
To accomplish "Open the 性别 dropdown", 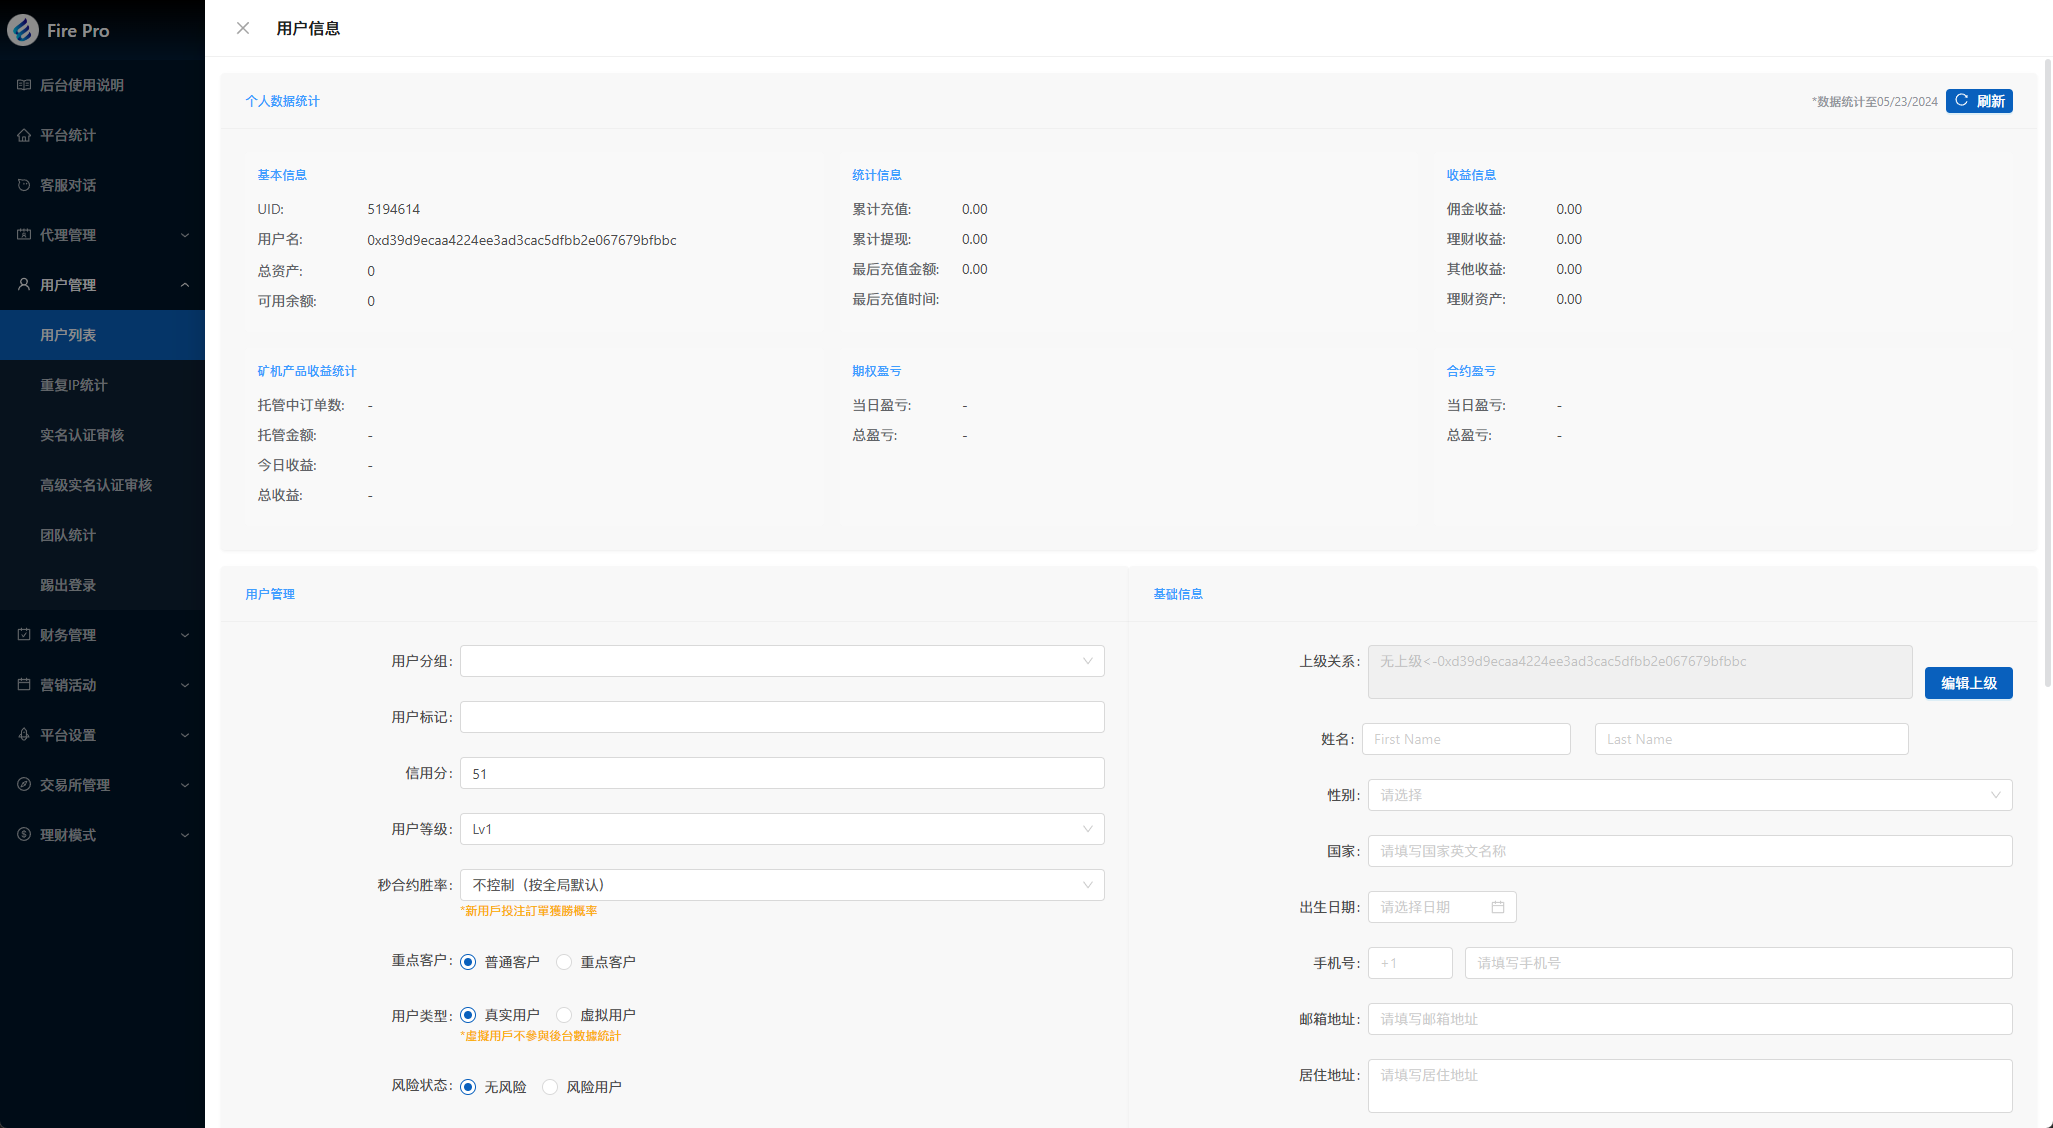I will click(x=1689, y=795).
